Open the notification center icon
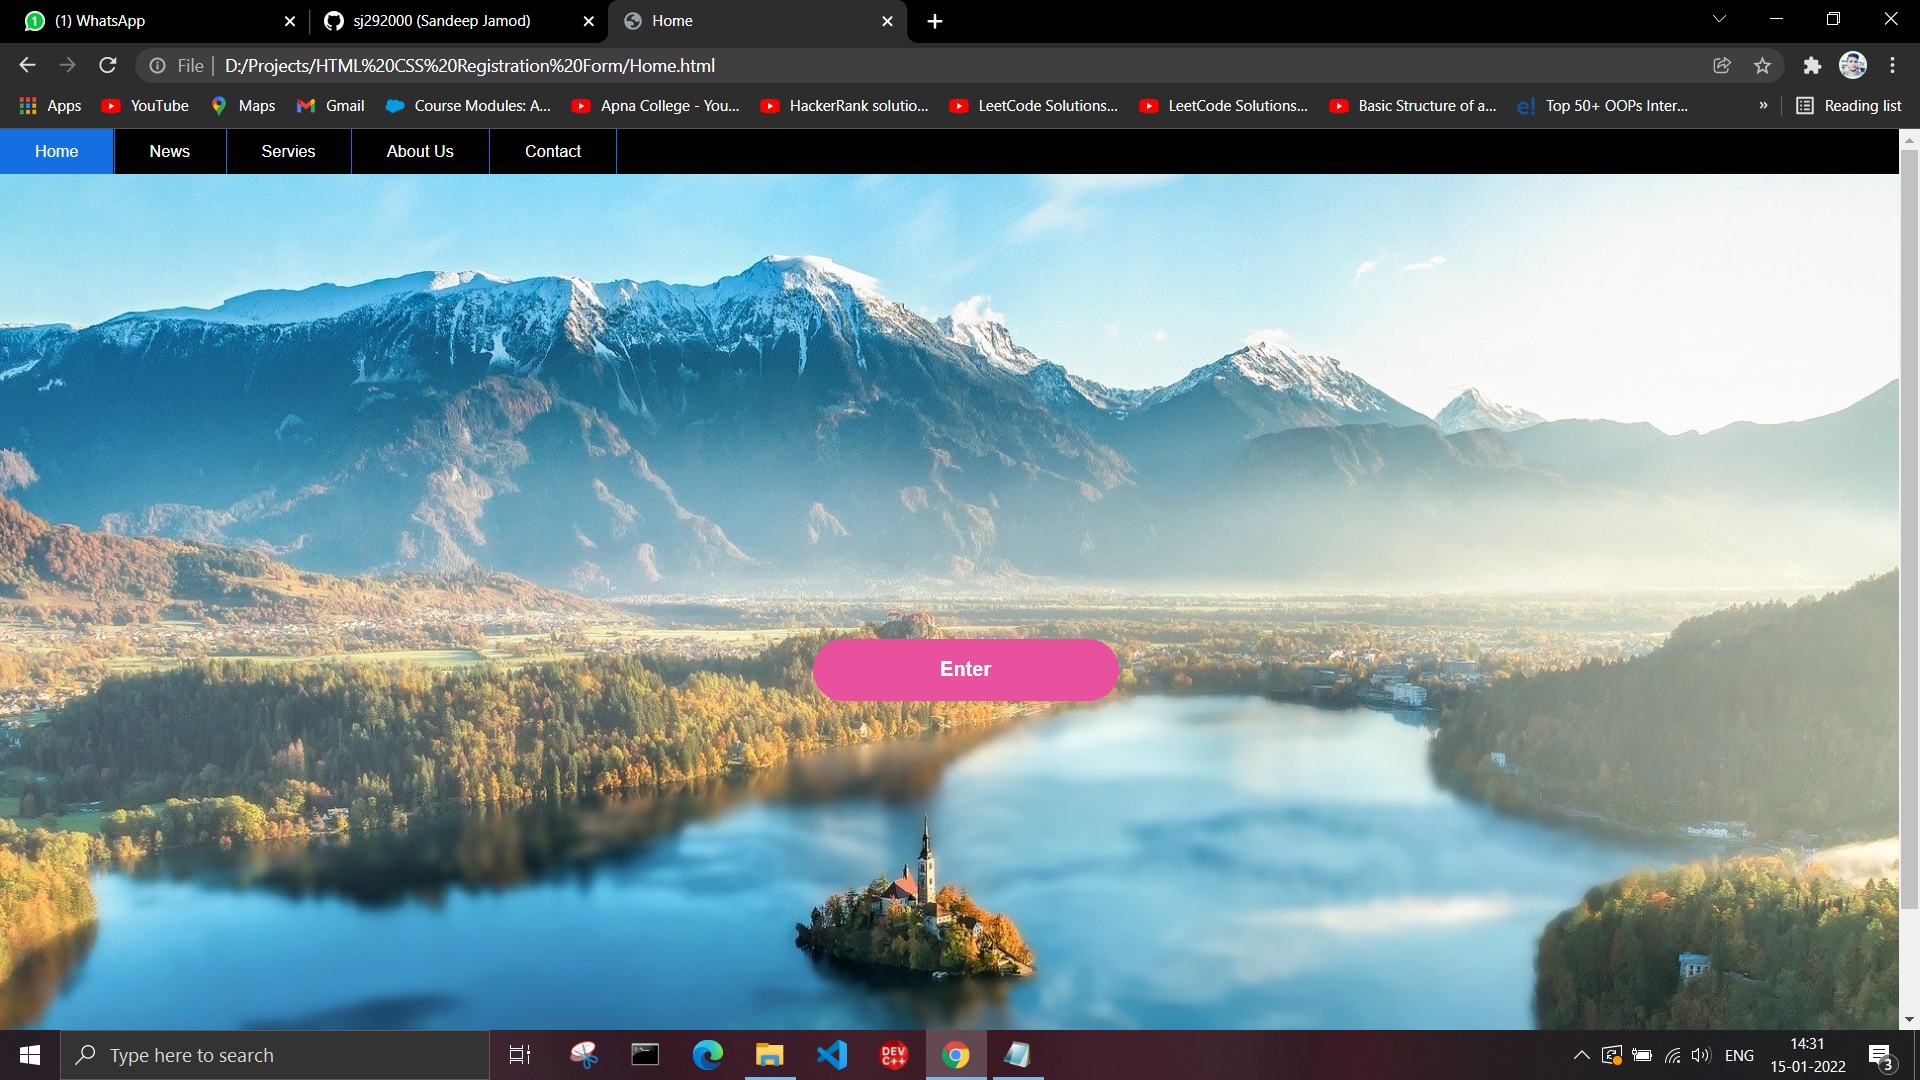Image resolution: width=1920 pixels, height=1080 pixels. pyautogui.click(x=1880, y=1056)
